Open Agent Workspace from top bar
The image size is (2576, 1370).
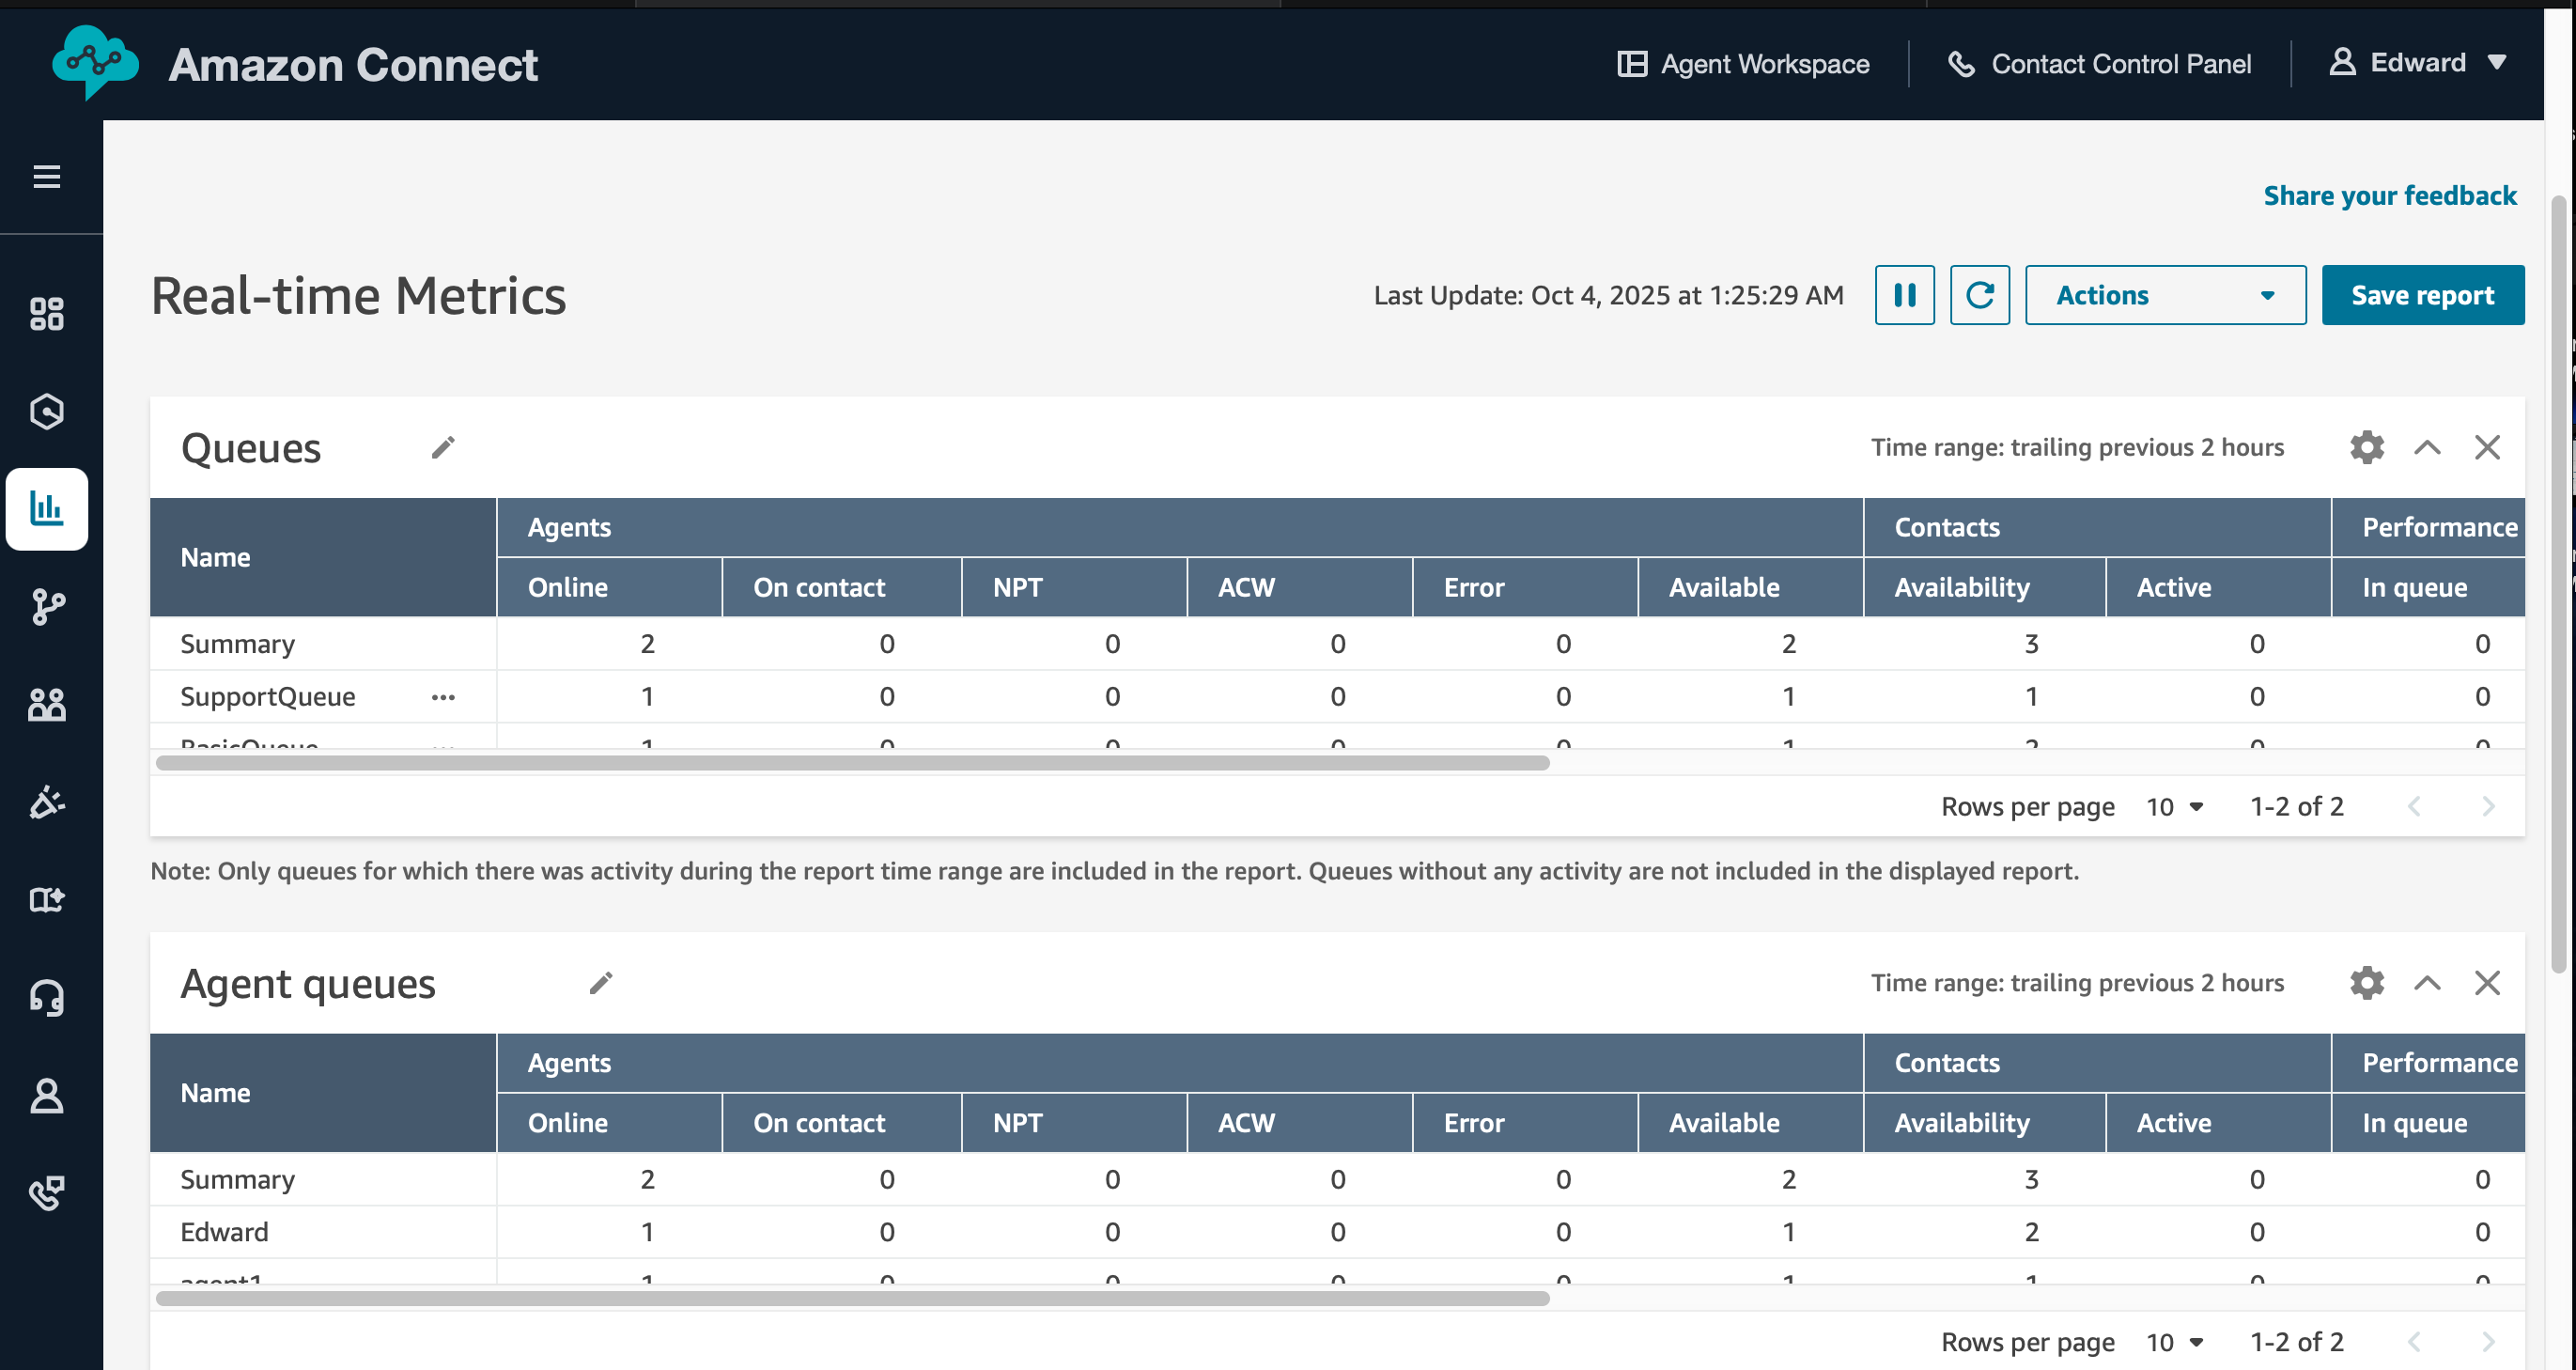pyautogui.click(x=1743, y=64)
